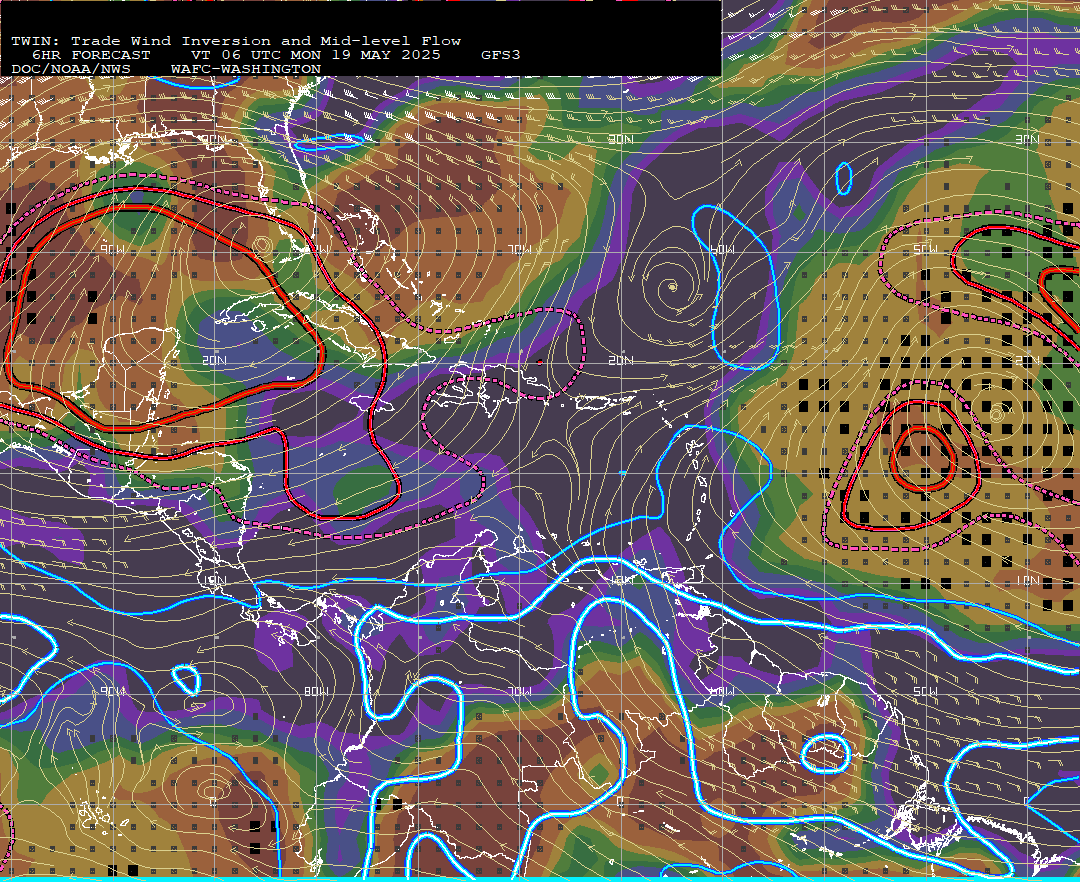This screenshot has width=1080, height=882.
Task: Click the '50W' label over northeastern Brazil
Action: 925,691
